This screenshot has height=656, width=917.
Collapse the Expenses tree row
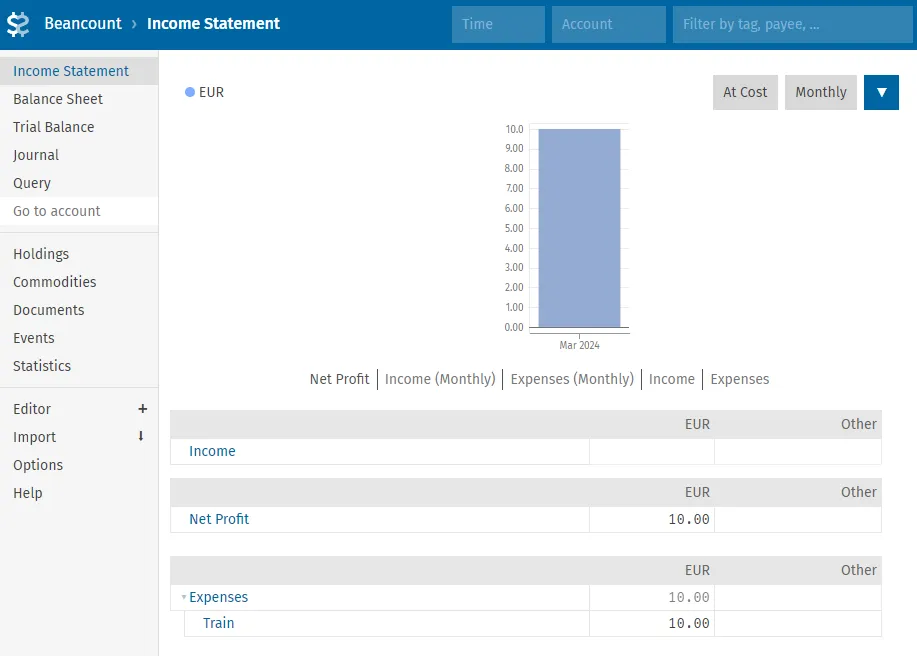[184, 598]
